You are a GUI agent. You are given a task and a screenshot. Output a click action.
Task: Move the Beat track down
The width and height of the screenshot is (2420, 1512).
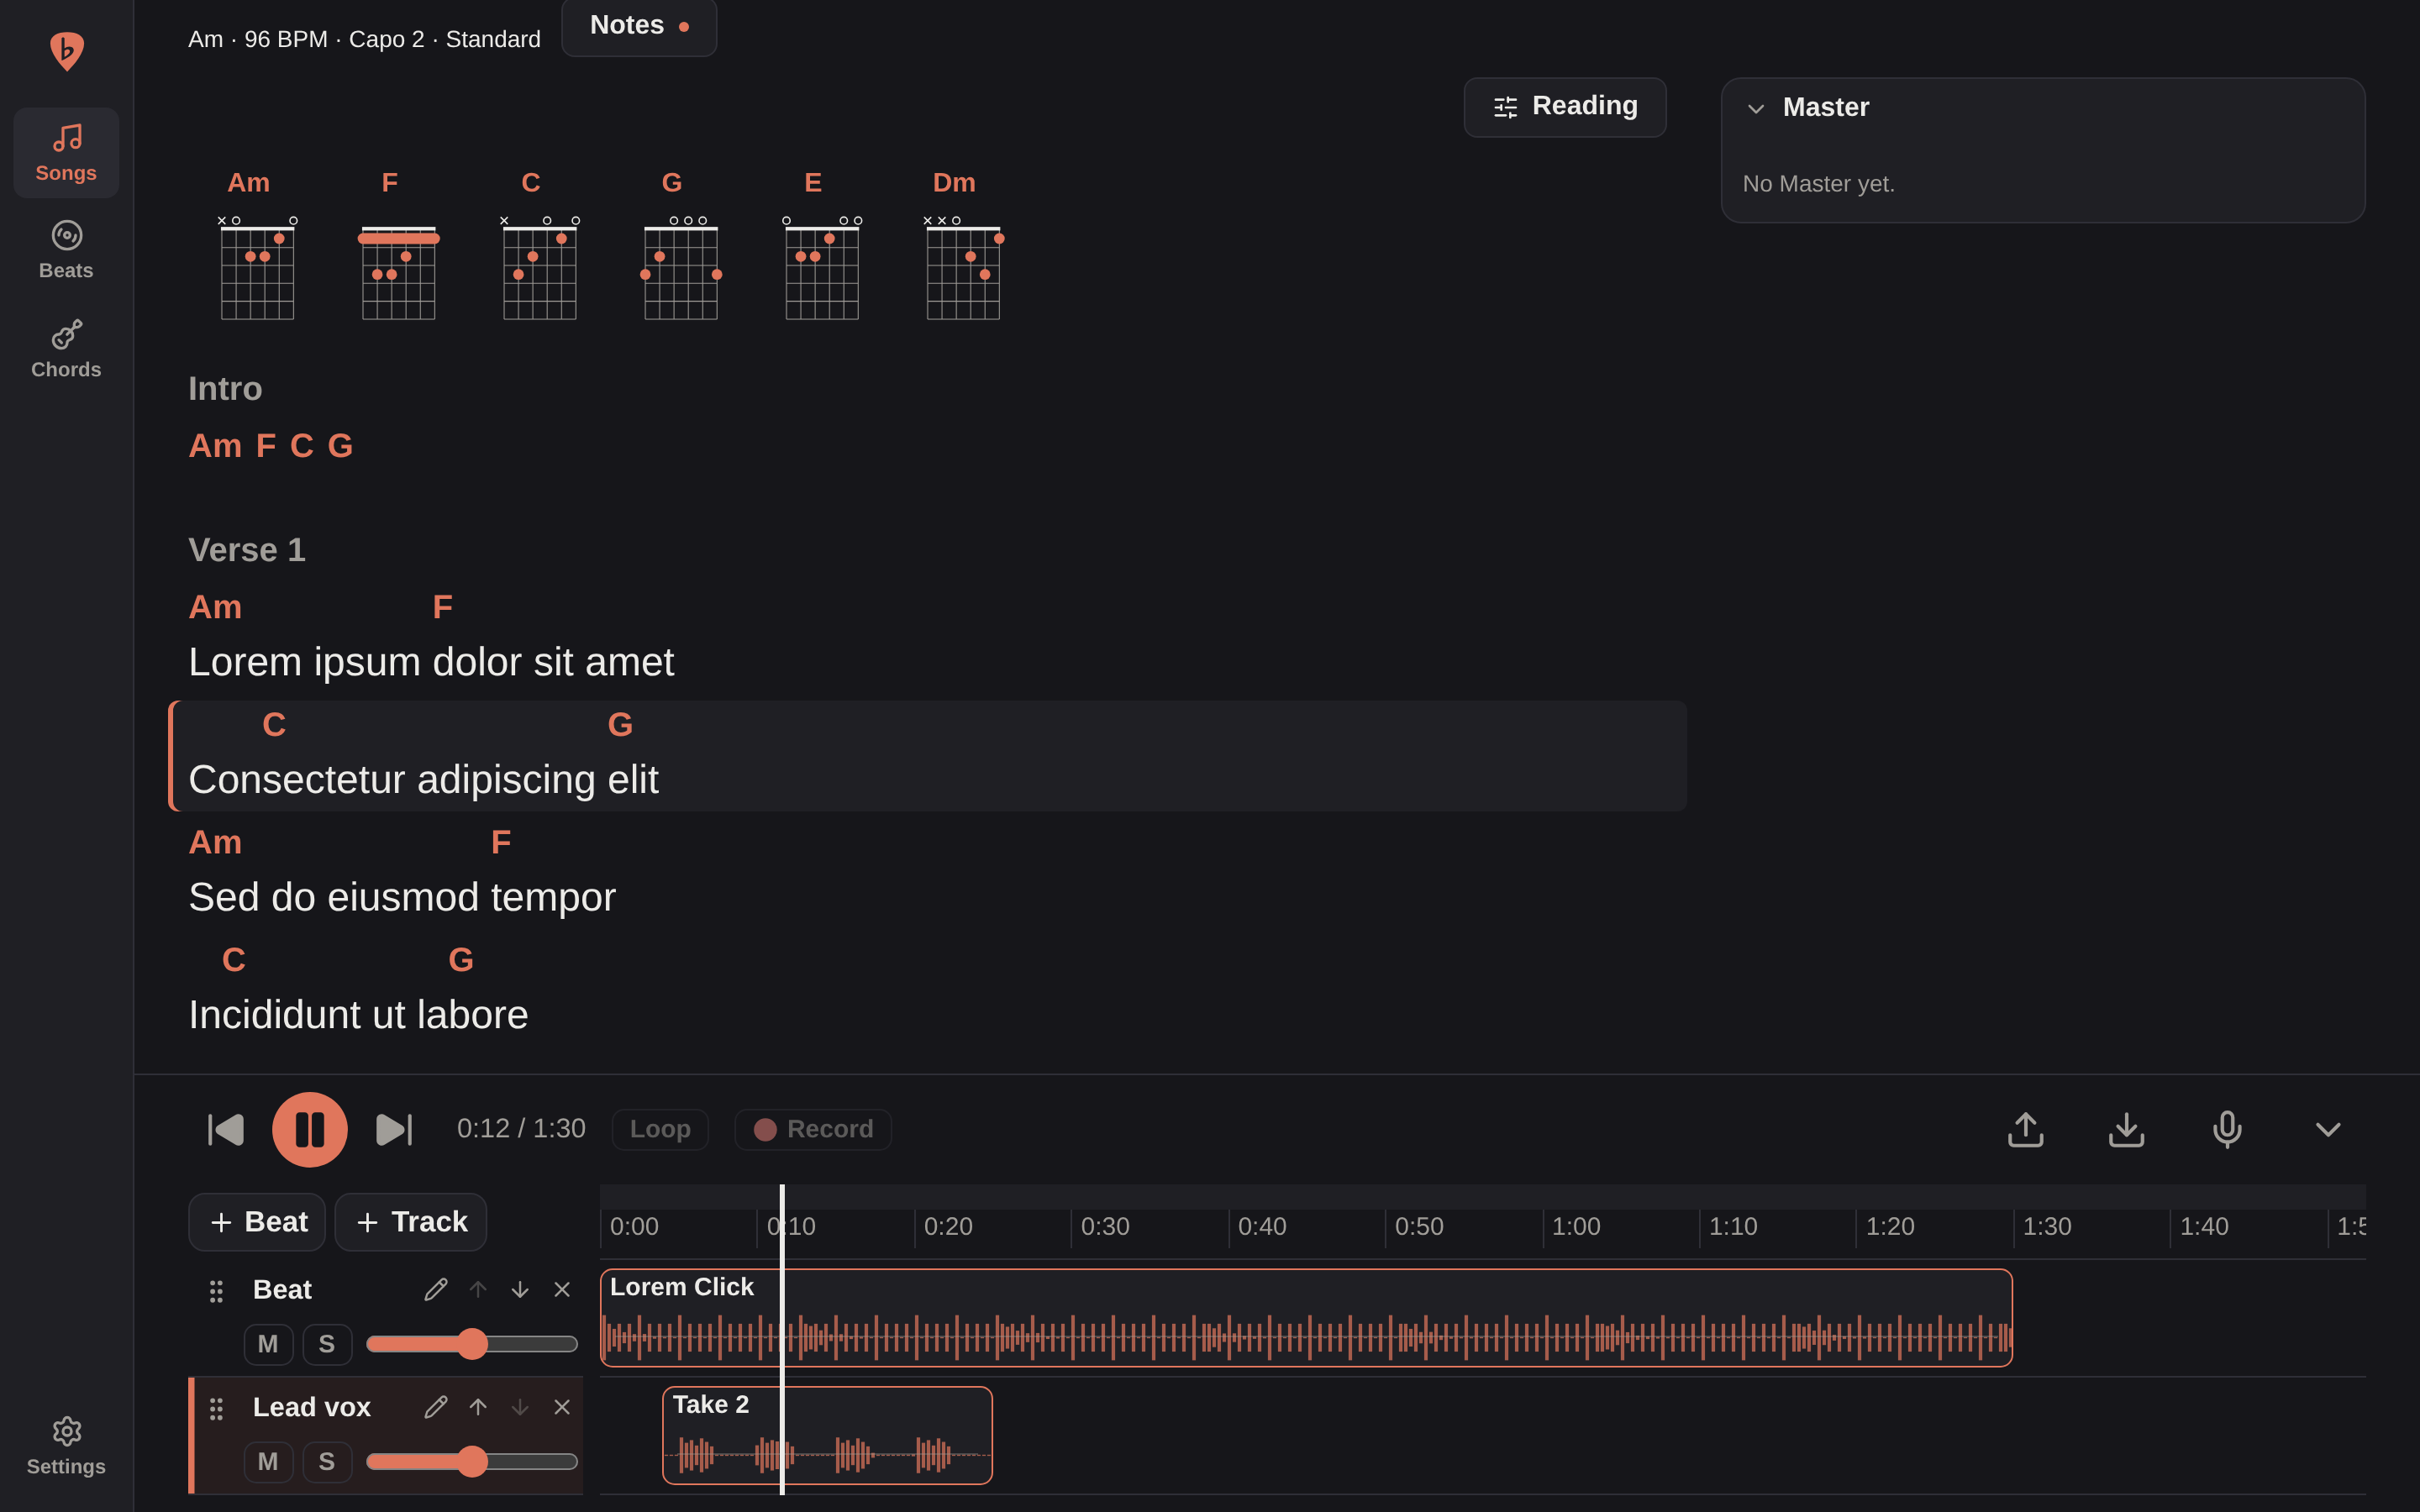pos(520,1289)
